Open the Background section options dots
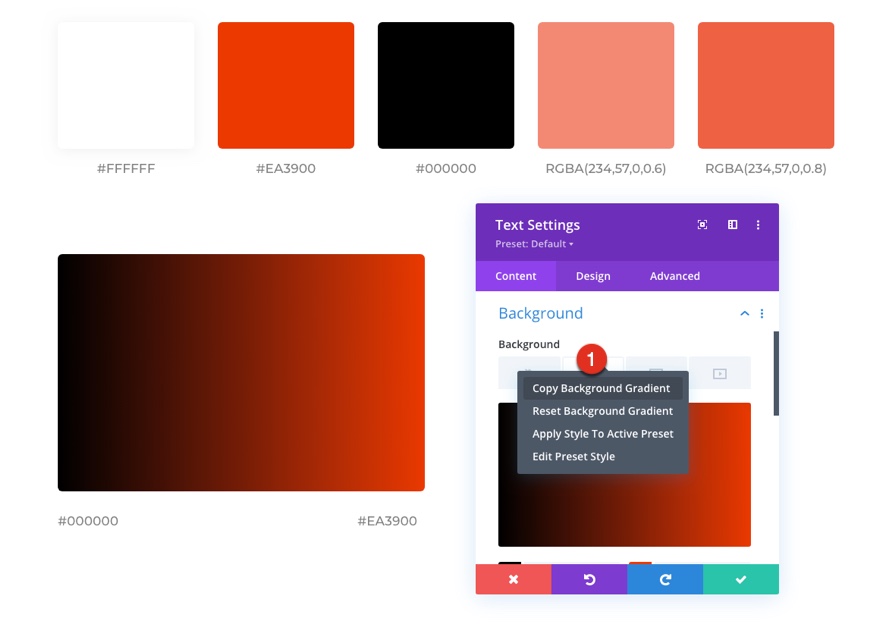Viewport: 880px width, 631px height. 762,313
